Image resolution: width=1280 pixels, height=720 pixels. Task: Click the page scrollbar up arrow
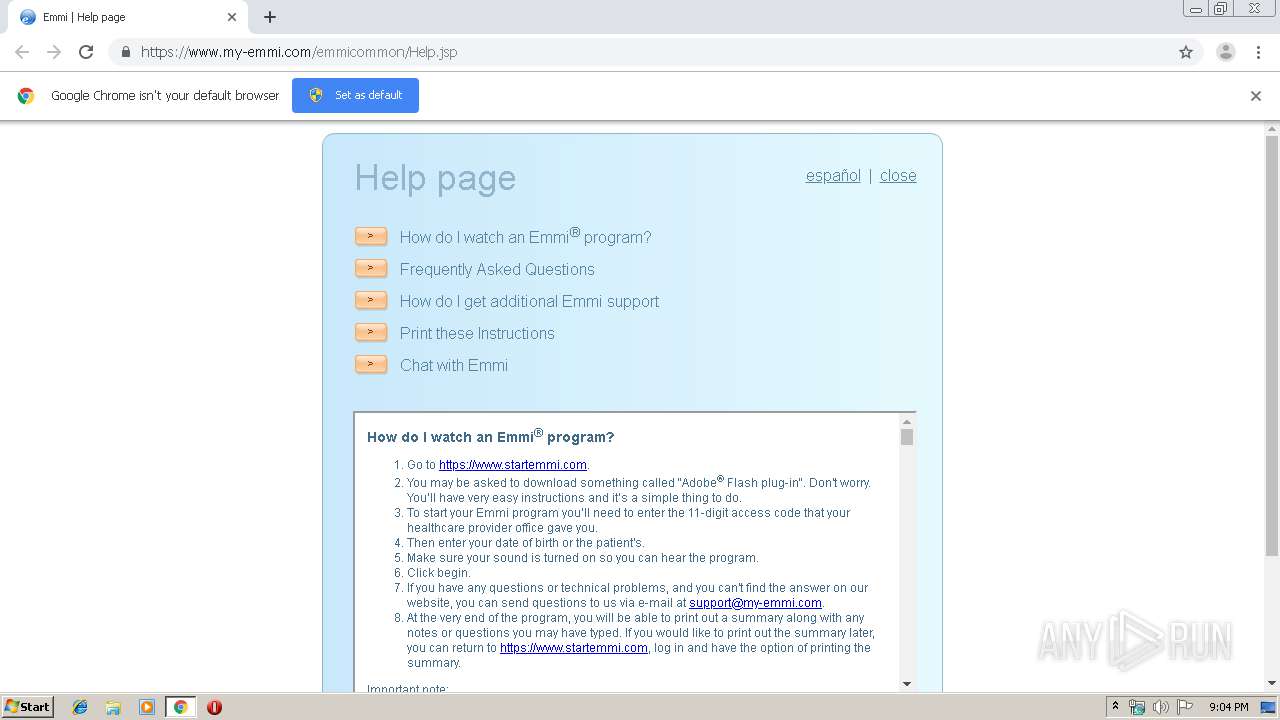[1272, 128]
